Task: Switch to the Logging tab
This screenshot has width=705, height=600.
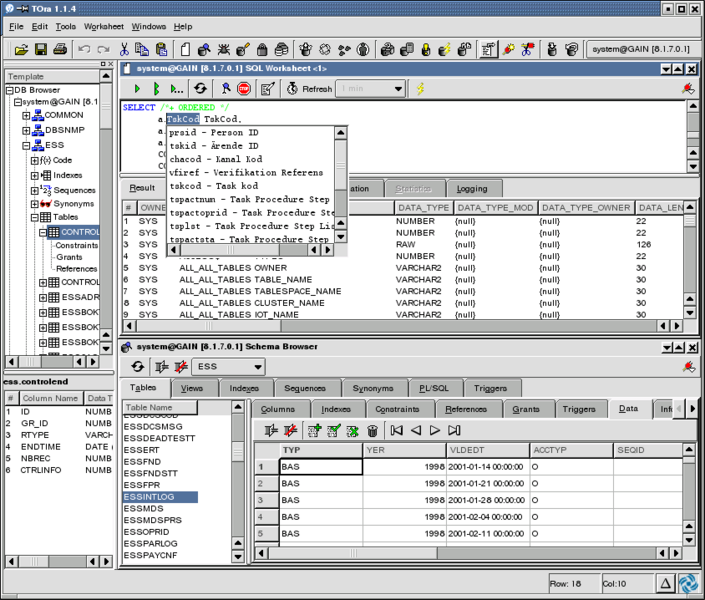Action: point(472,189)
